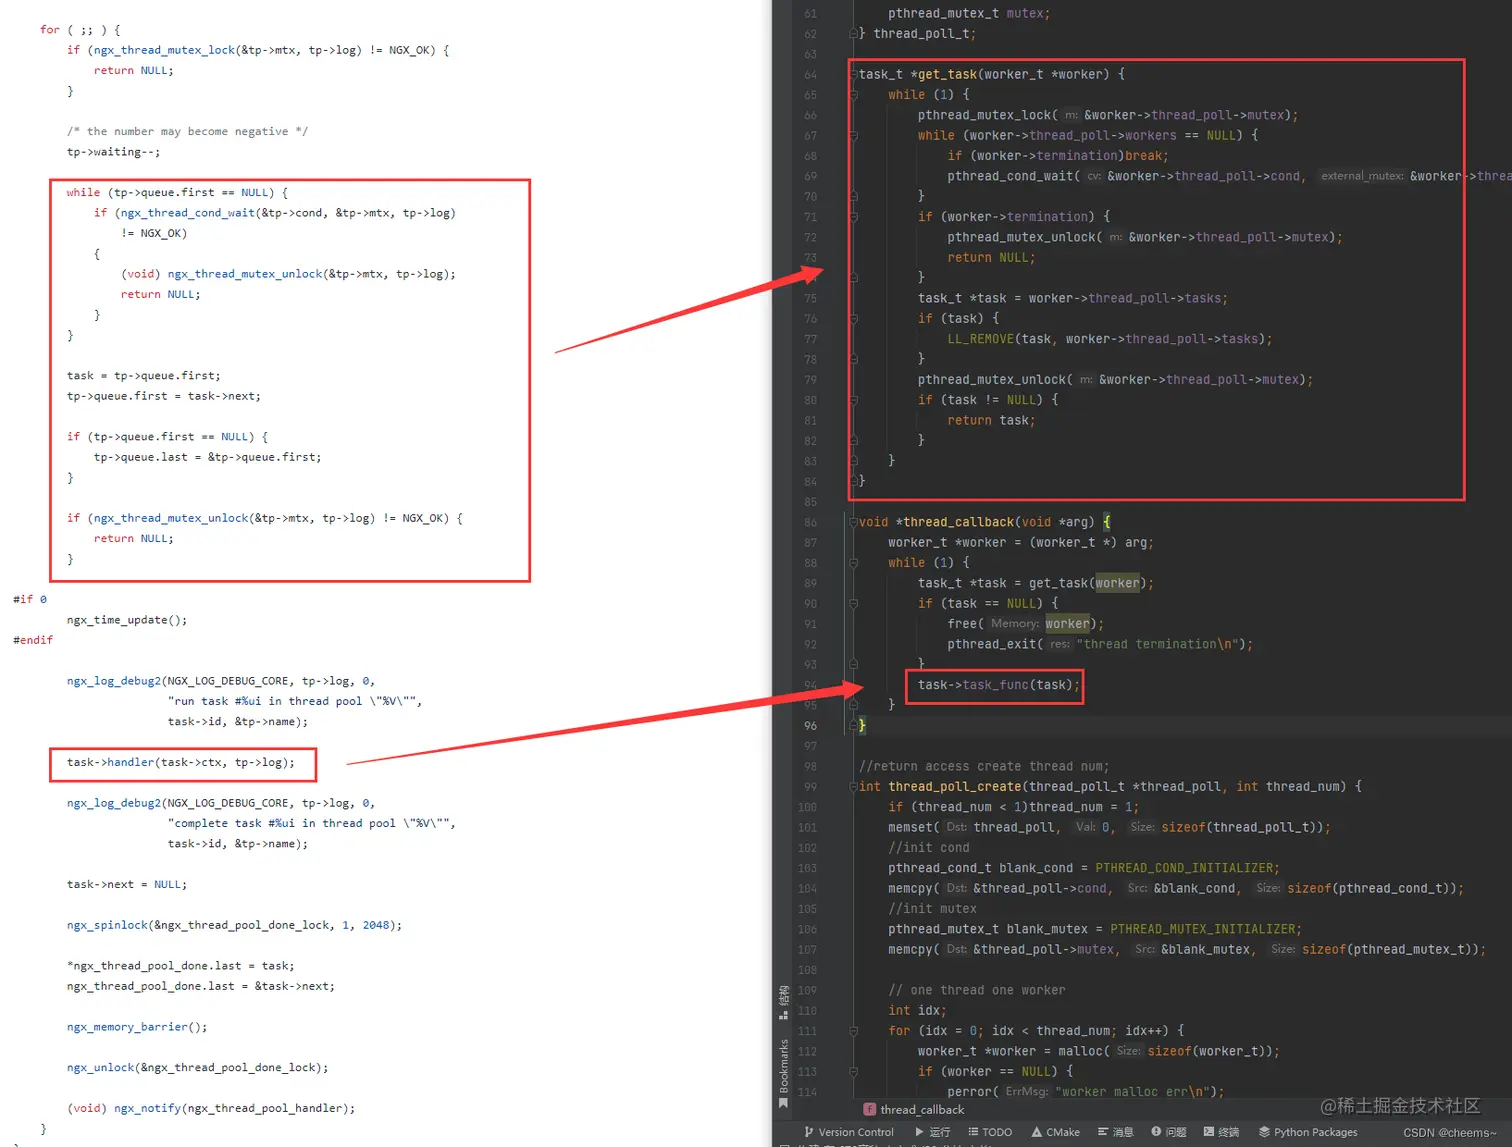Click the 'the number may become negative' comment
The height and width of the screenshot is (1147, 1512).
pos(187,131)
